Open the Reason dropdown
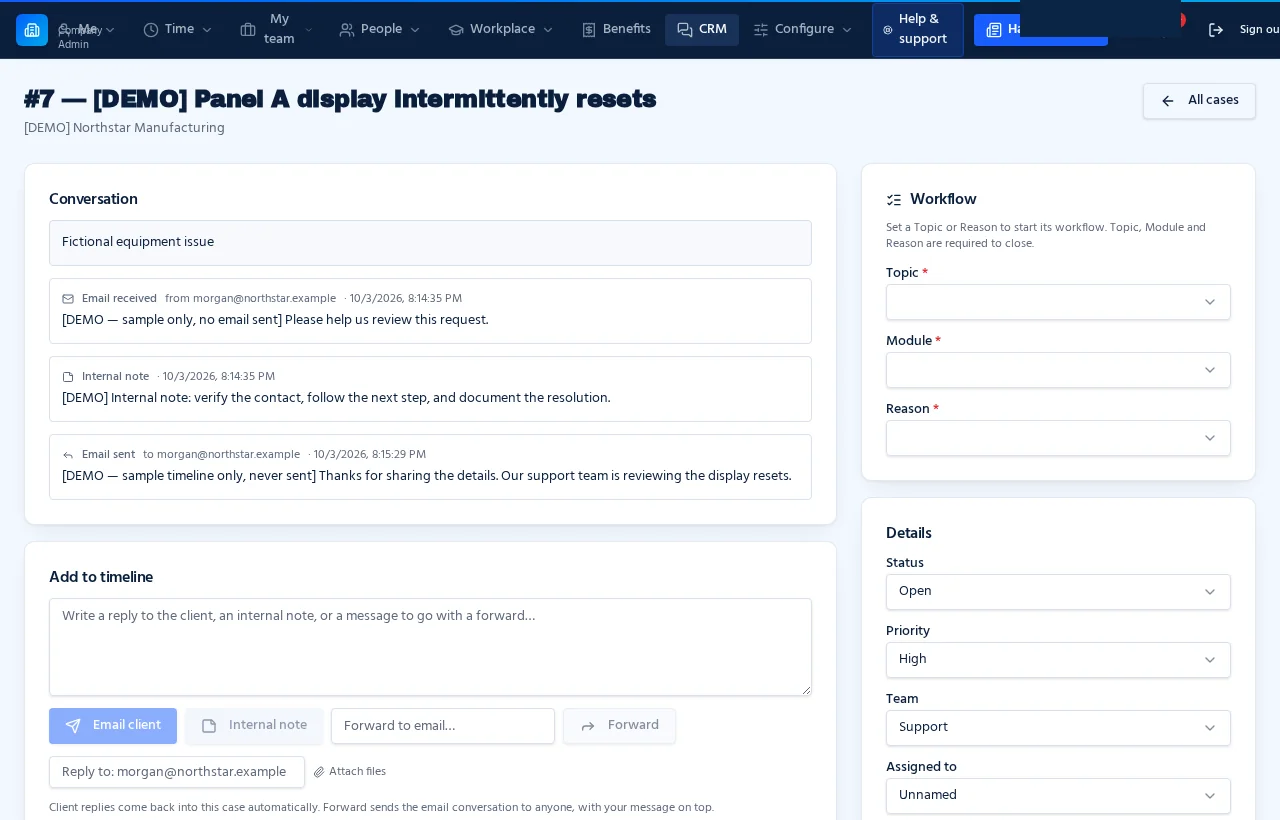This screenshot has height=820, width=1280. 1058,438
